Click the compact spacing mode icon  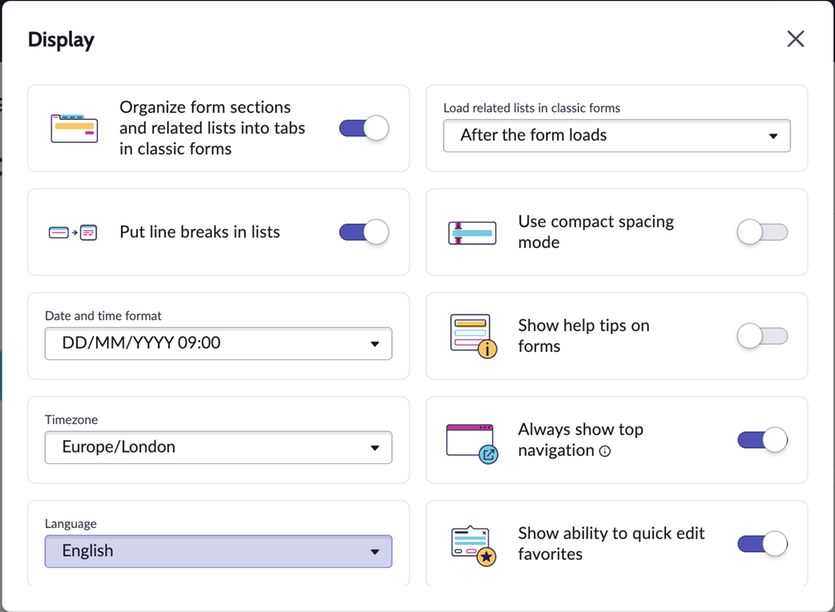(x=472, y=233)
